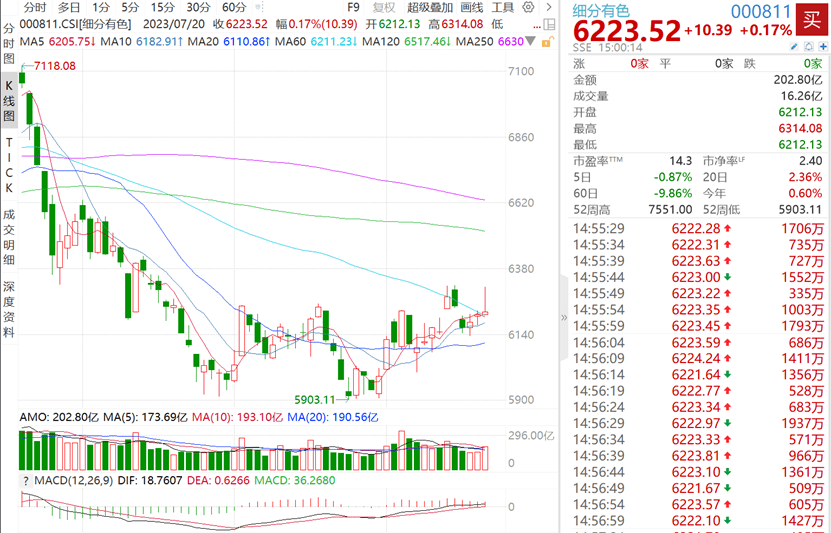Click the 14:55:29 tick row
Viewport: 831px width, 533px height.
(698, 229)
